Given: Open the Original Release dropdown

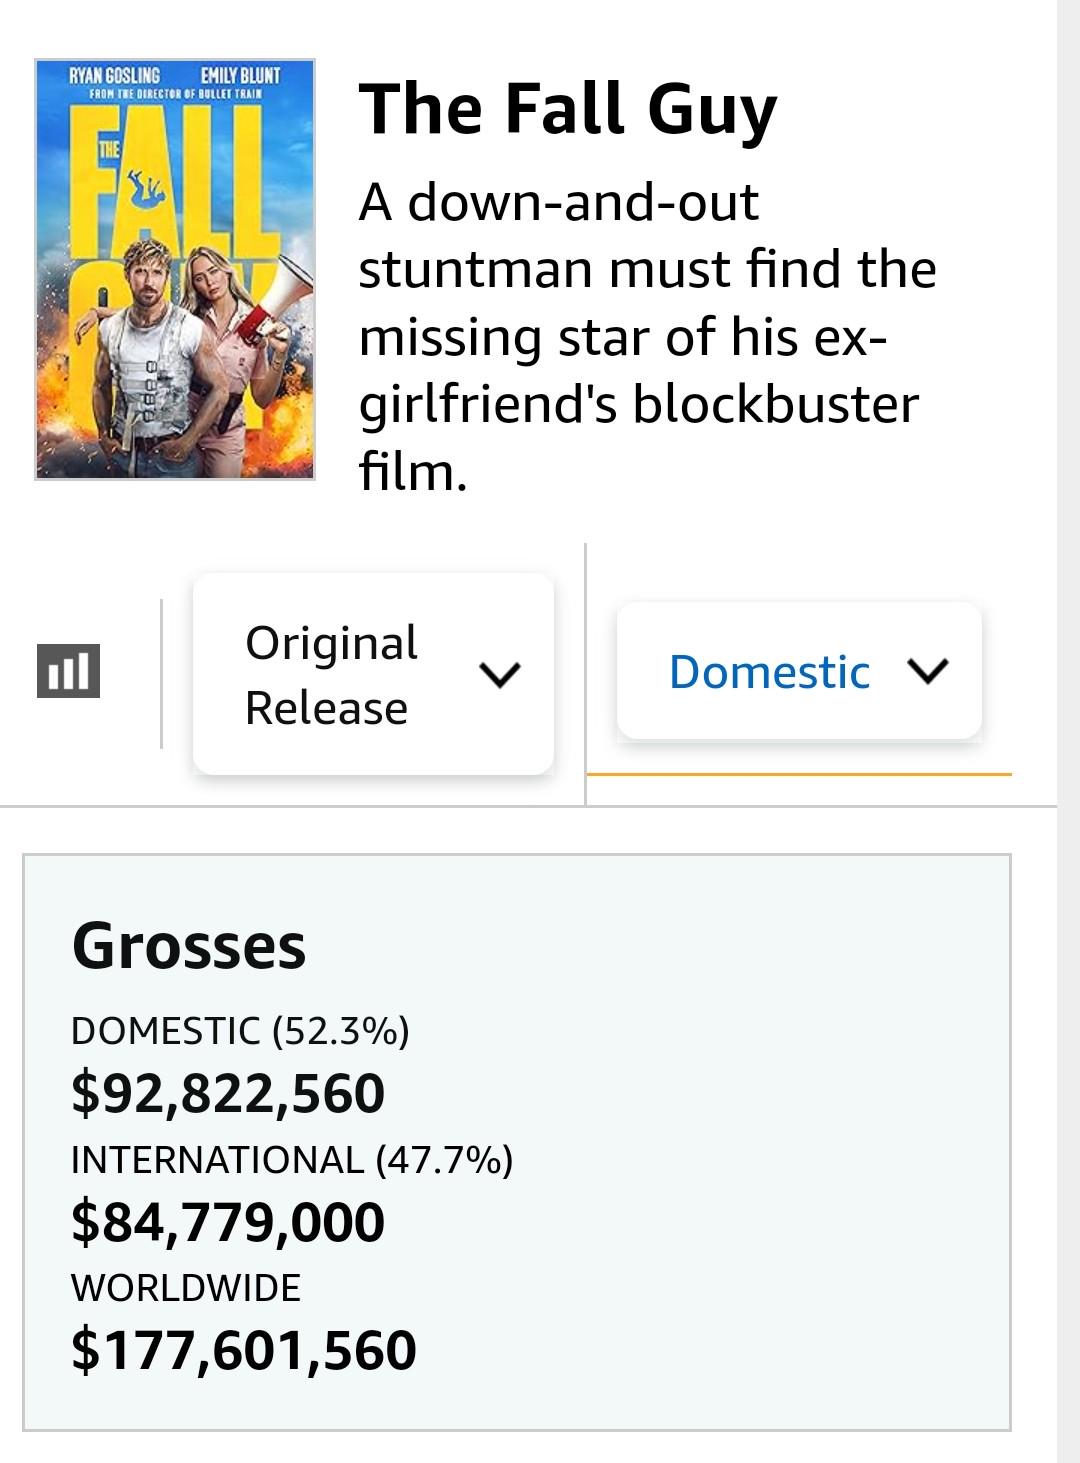Looking at the screenshot, I should 372,674.
